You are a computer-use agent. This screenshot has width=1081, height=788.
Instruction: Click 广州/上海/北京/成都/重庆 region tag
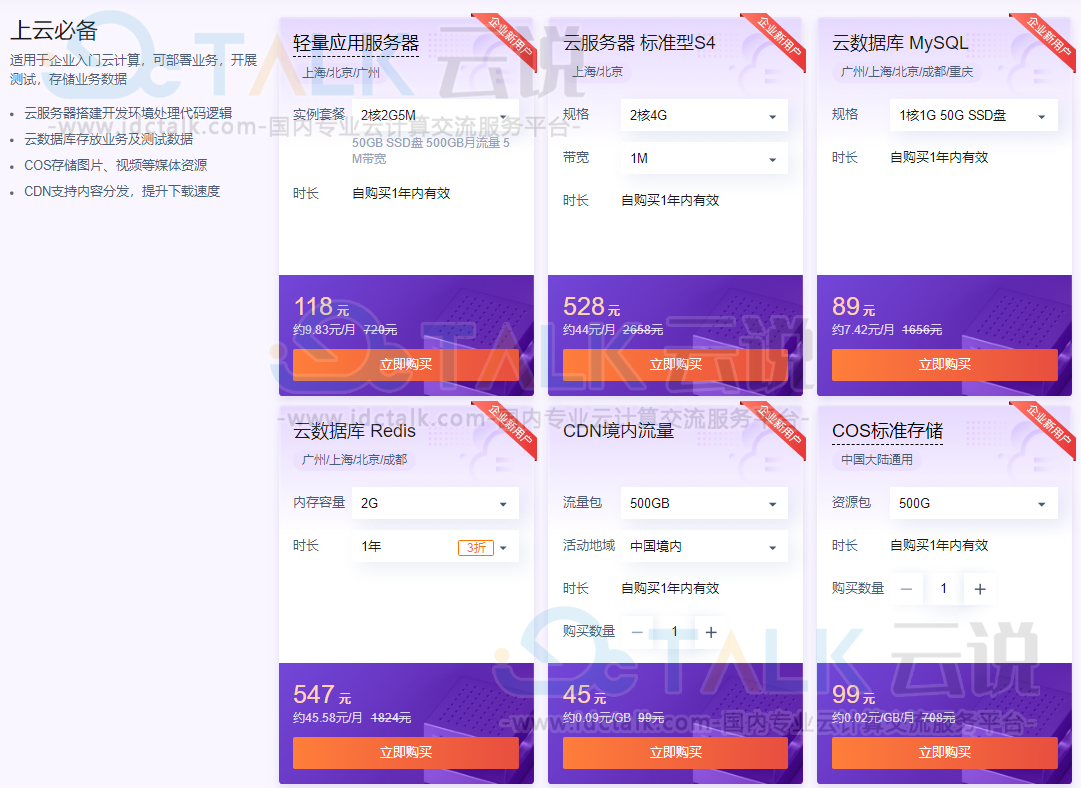(x=907, y=72)
